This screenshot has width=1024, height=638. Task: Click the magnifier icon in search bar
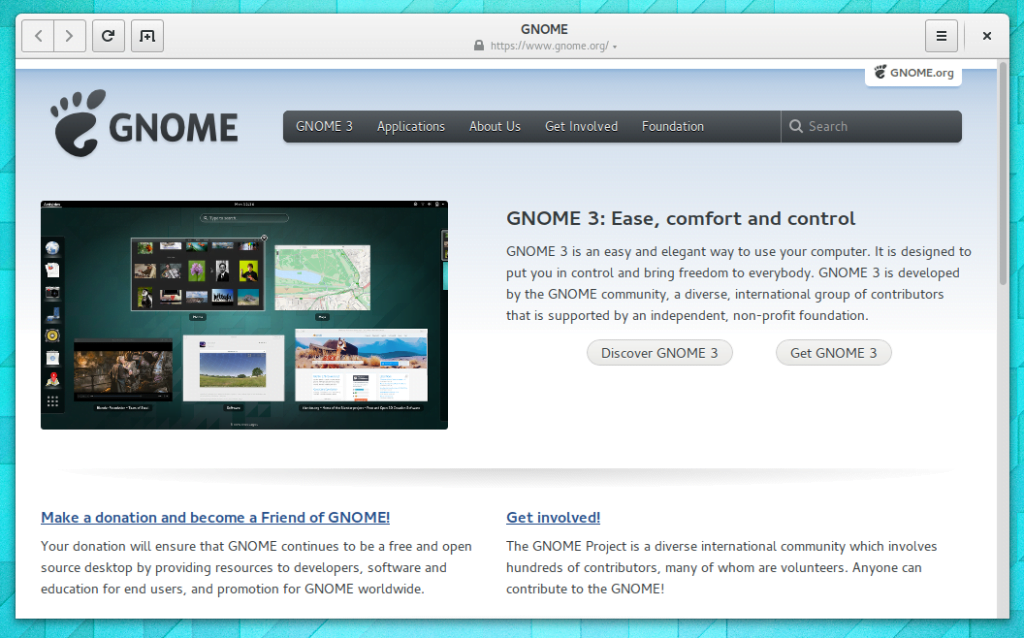click(795, 126)
